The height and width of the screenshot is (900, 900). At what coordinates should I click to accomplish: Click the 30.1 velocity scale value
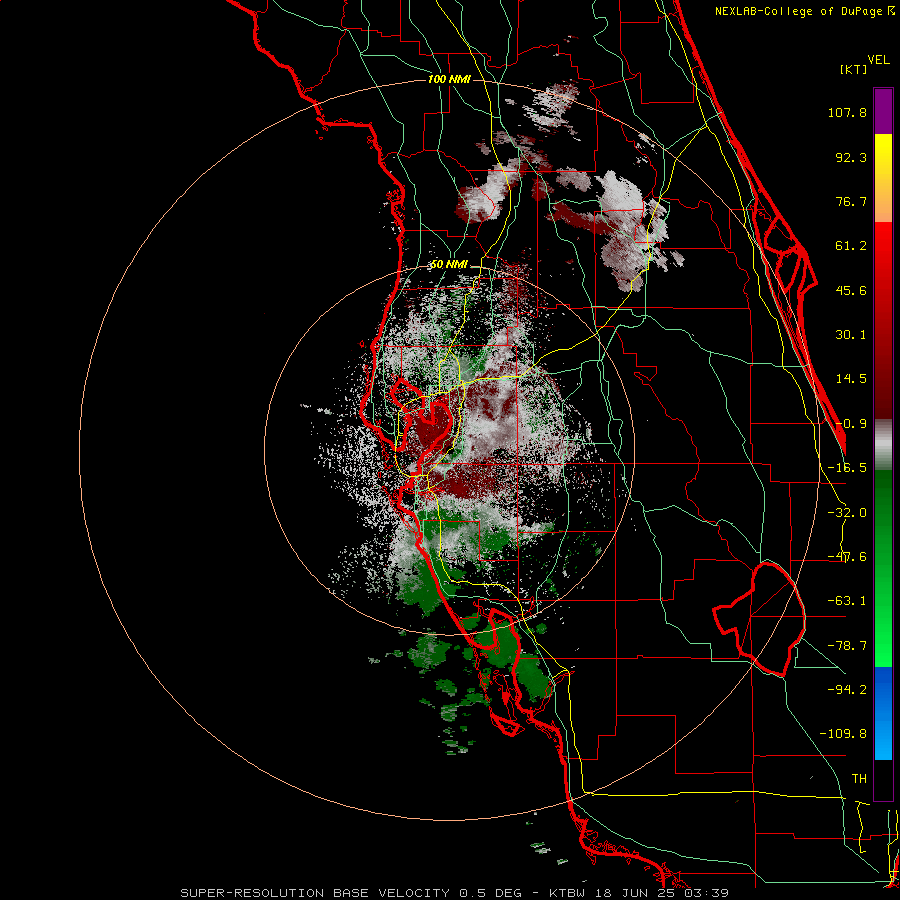click(851, 335)
